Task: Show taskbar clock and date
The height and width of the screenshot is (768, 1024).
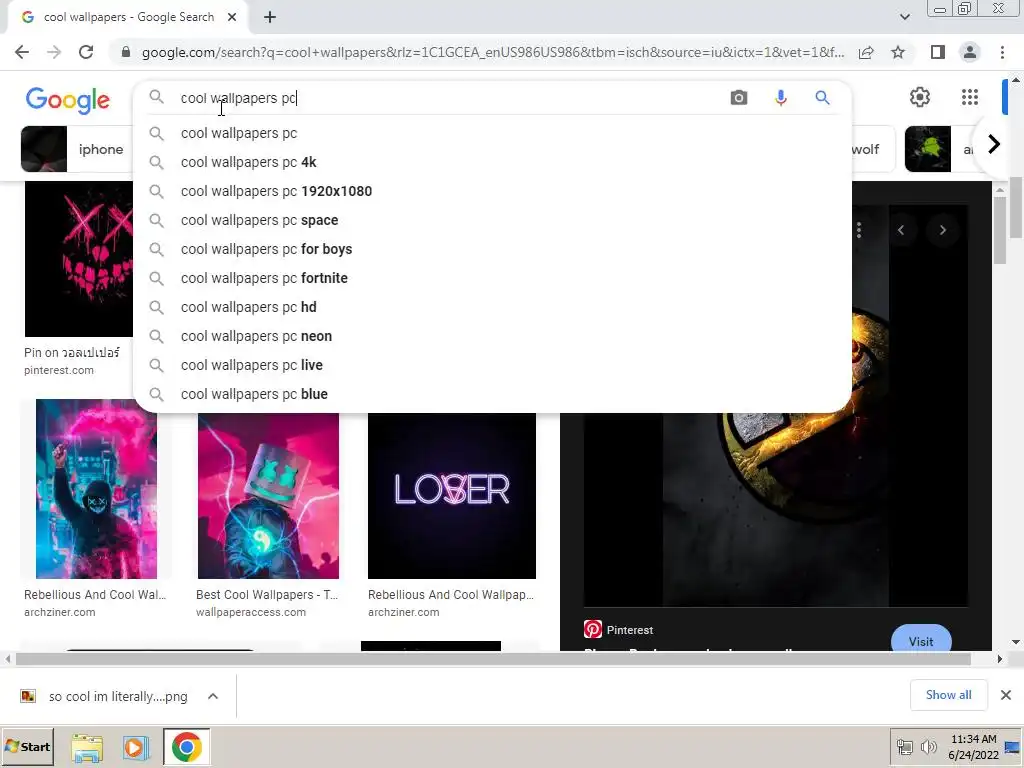Action: (974, 746)
